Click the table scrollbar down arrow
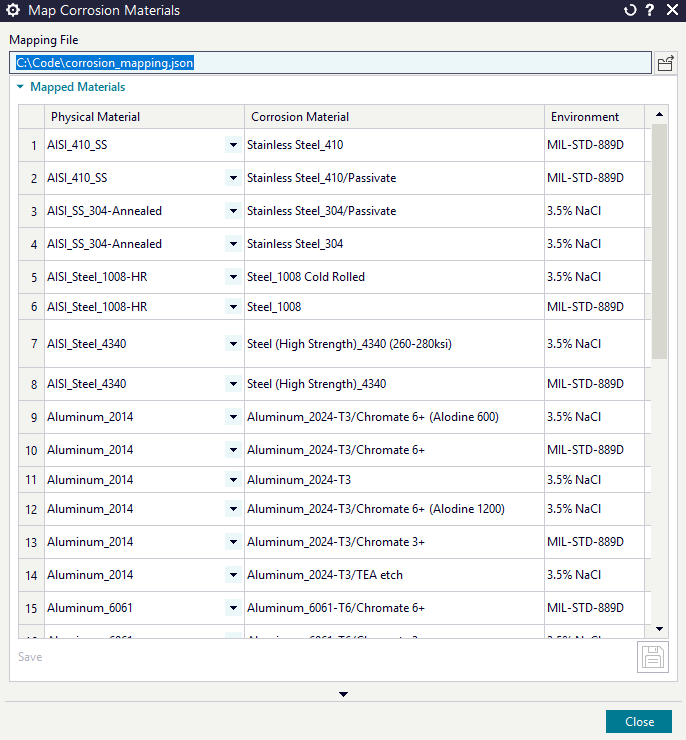Viewport: 686px width, 740px height. tap(658, 628)
